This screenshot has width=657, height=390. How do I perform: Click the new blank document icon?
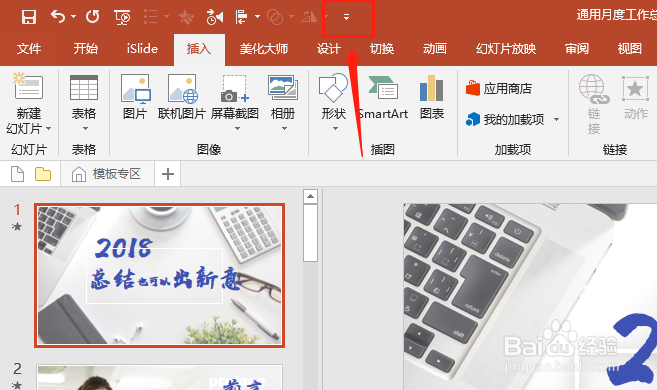point(17,174)
